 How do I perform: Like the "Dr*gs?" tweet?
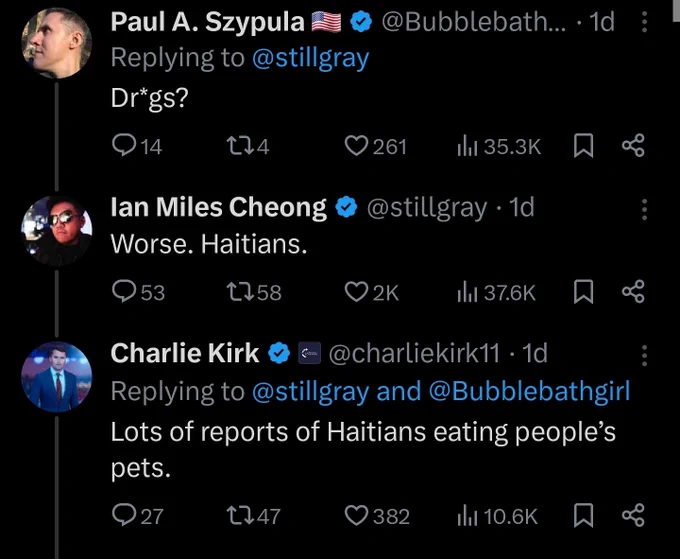(x=375, y=146)
